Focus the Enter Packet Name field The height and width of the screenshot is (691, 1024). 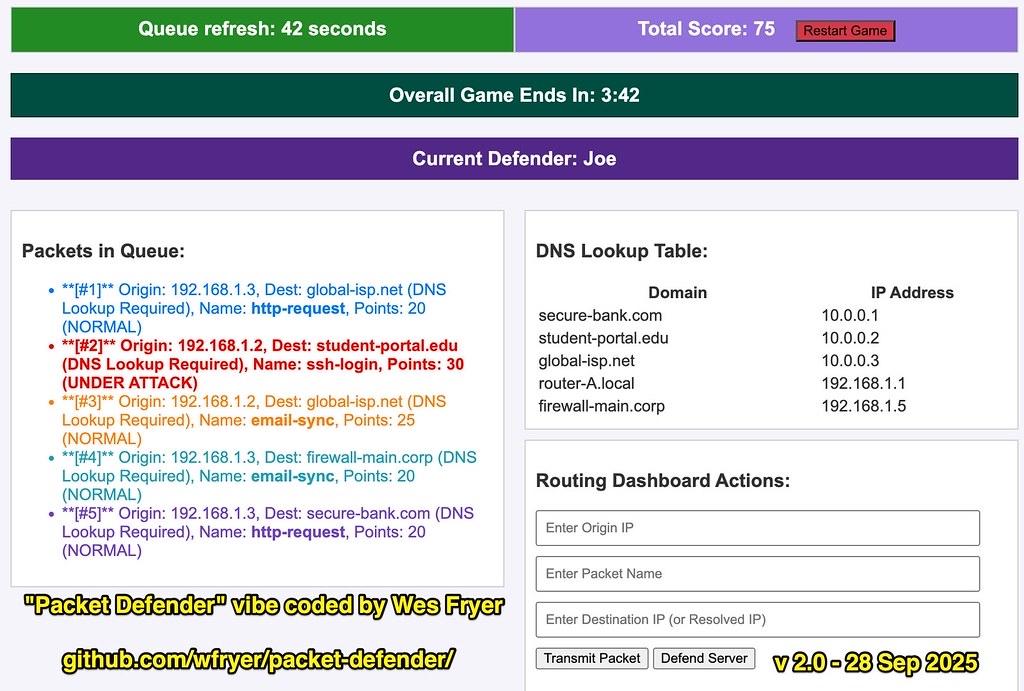click(758, 573)
